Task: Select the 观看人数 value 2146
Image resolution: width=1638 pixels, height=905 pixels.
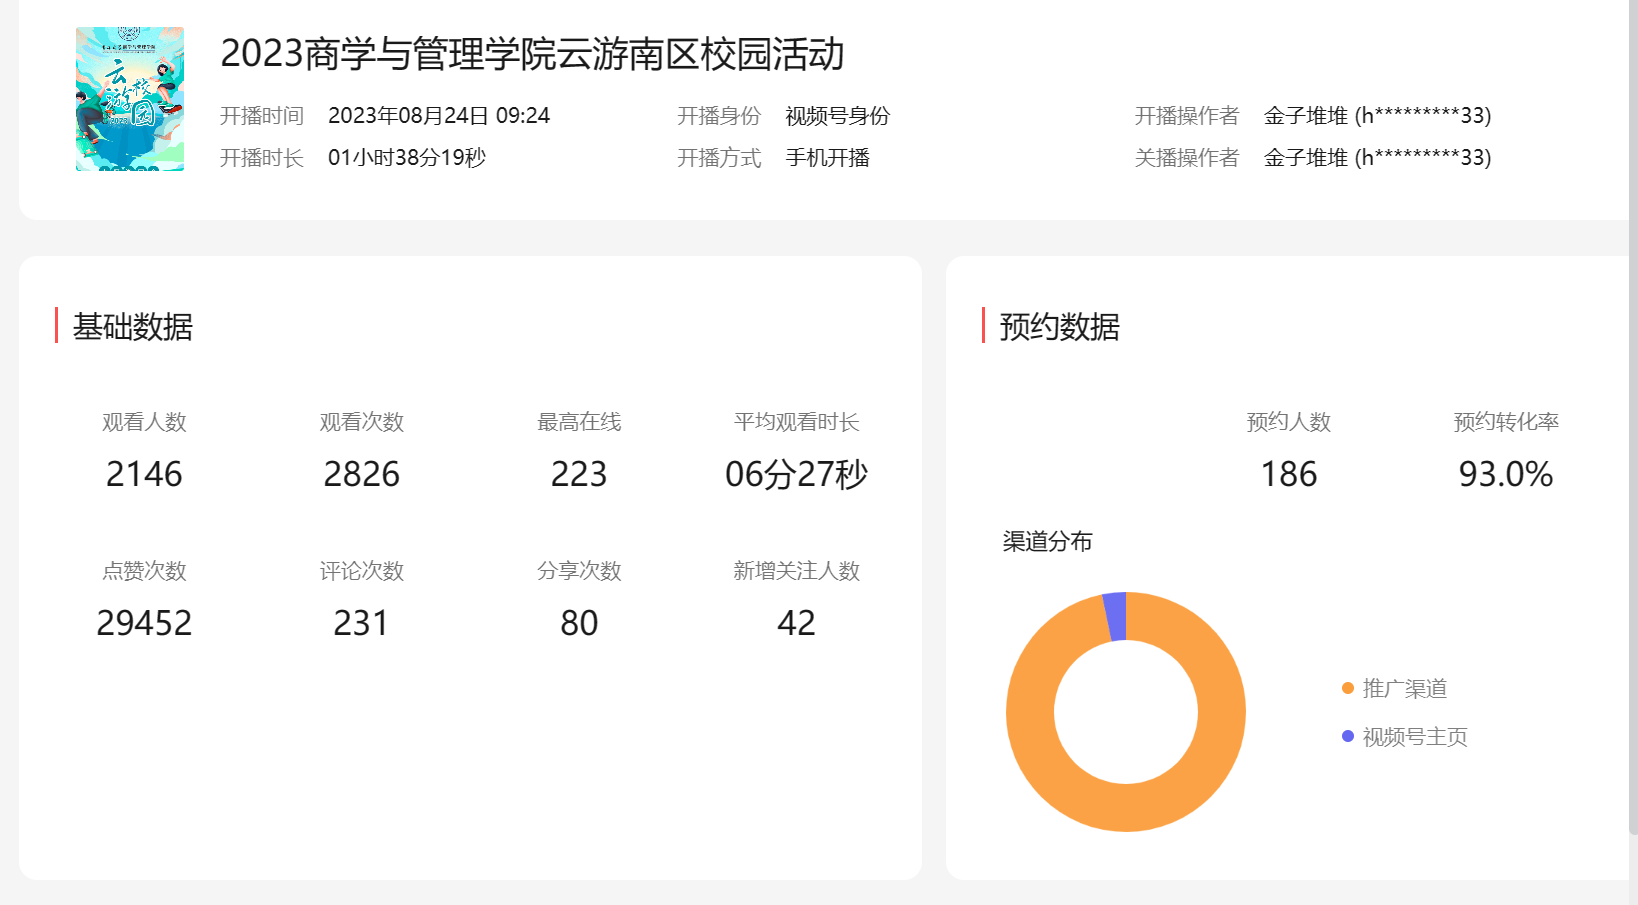Action: point(144,474)
